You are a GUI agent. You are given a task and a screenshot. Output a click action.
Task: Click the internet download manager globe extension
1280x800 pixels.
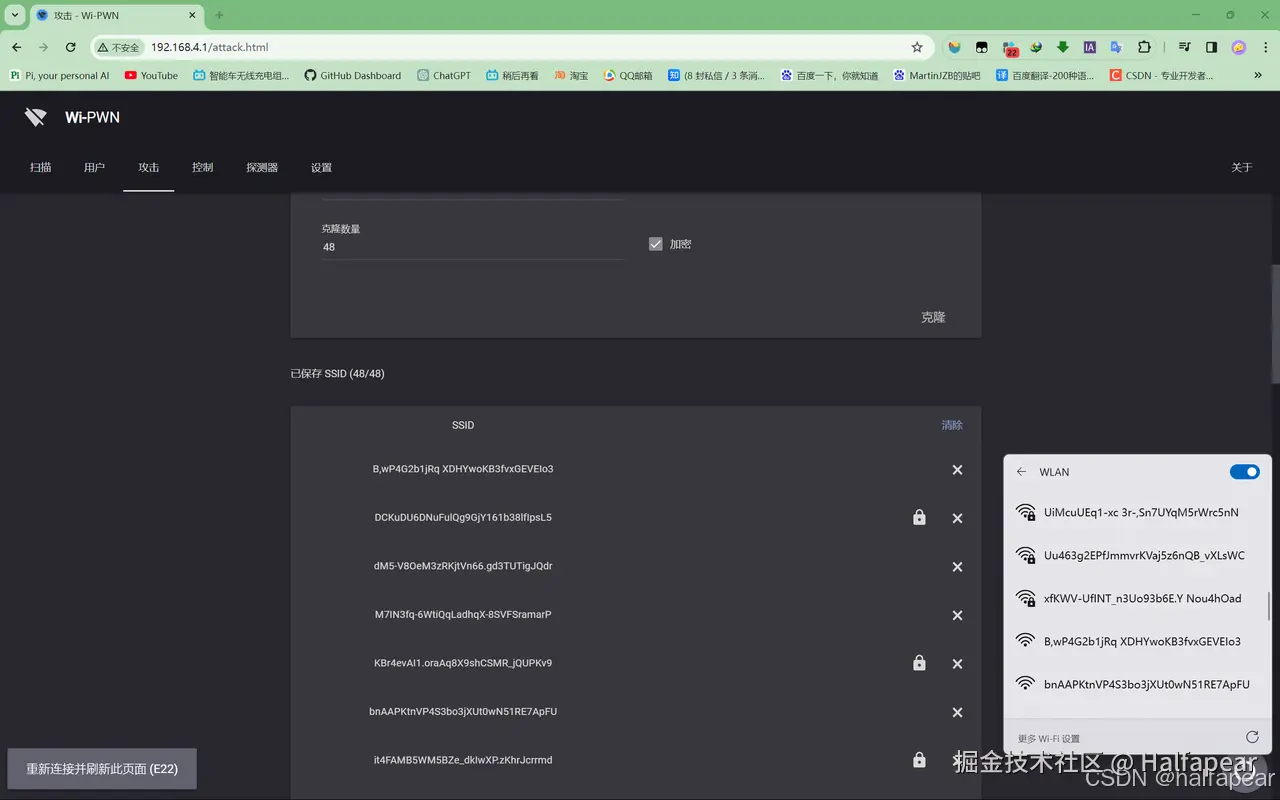coord(1036,47)
